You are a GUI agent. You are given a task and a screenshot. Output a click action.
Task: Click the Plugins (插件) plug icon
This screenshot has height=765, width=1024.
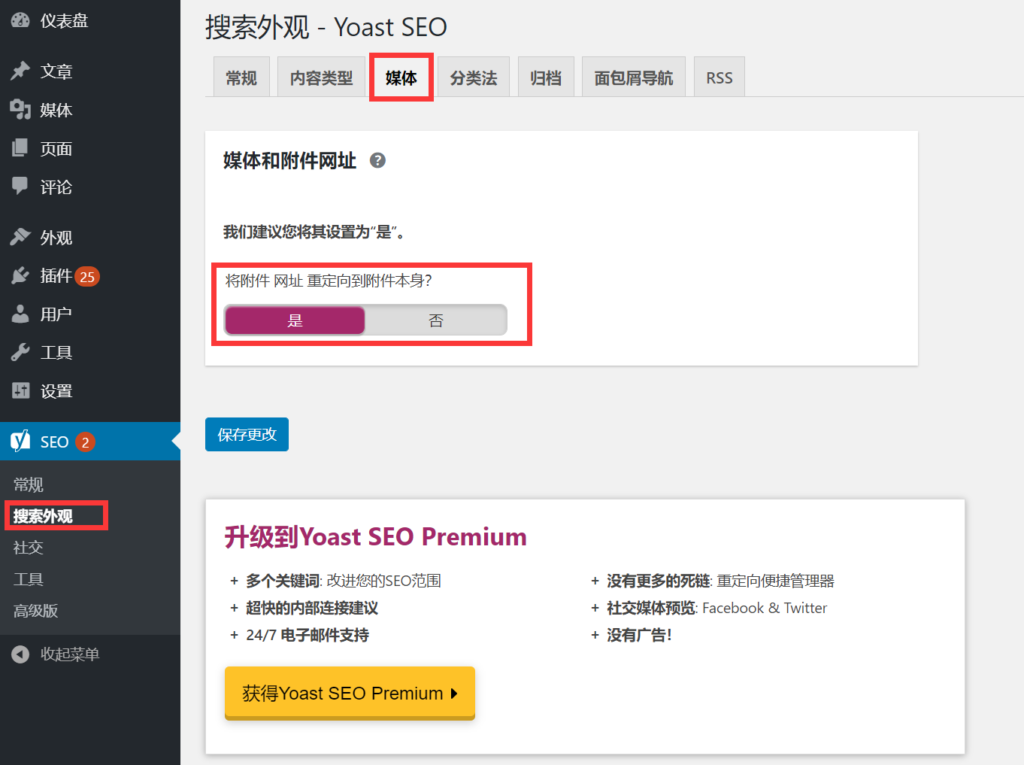click(x=19, y=276)
